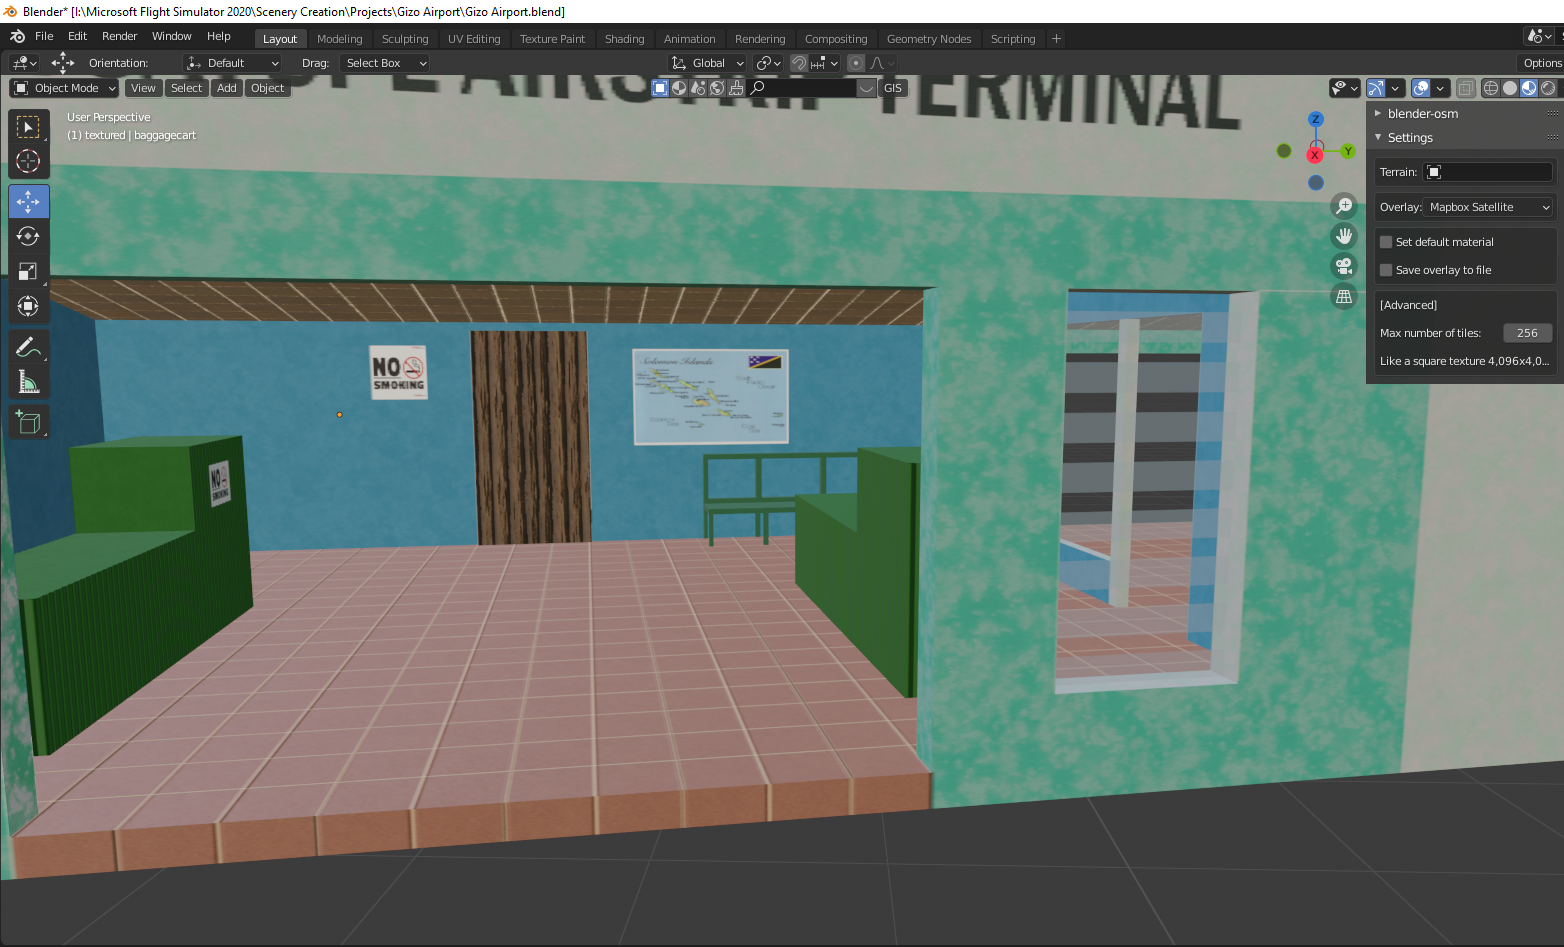Toggle second sphere icon next to selection mode
The height and width of the screenshot is (947, 1564).
tap(679, 88)
